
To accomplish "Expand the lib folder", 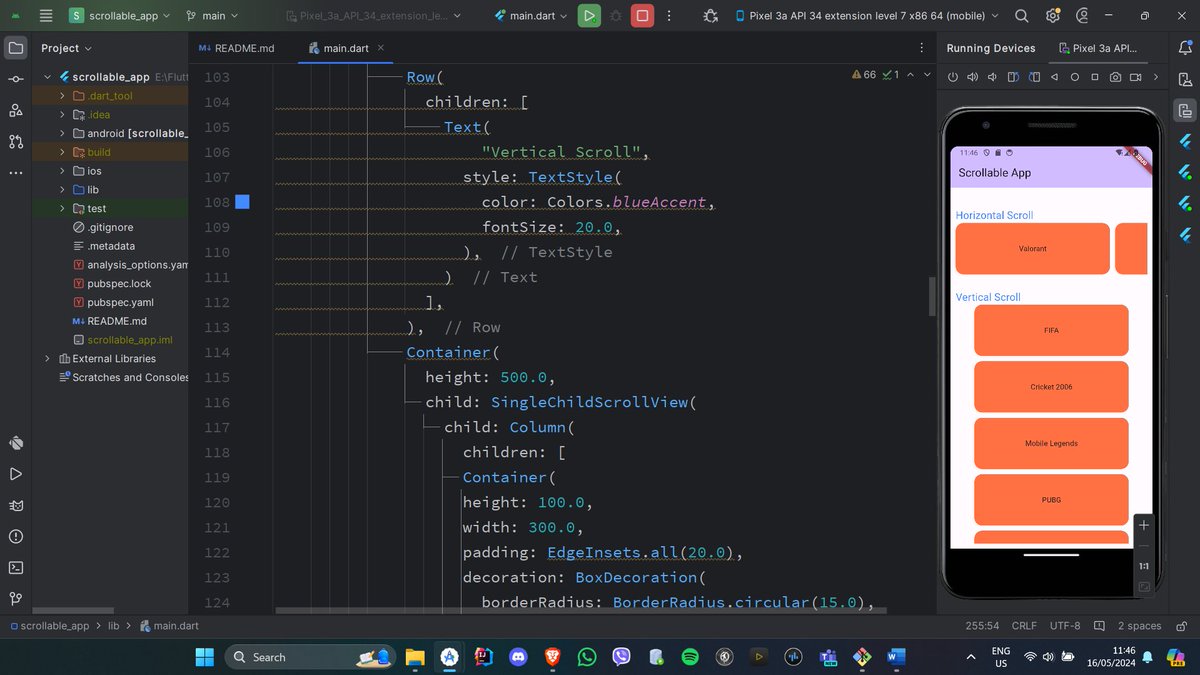I will click(x=62, y=190).
